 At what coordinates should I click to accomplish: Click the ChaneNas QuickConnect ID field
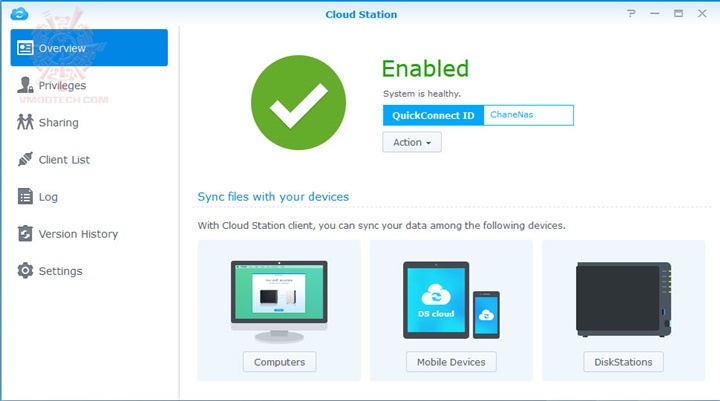tap(528, 115)
